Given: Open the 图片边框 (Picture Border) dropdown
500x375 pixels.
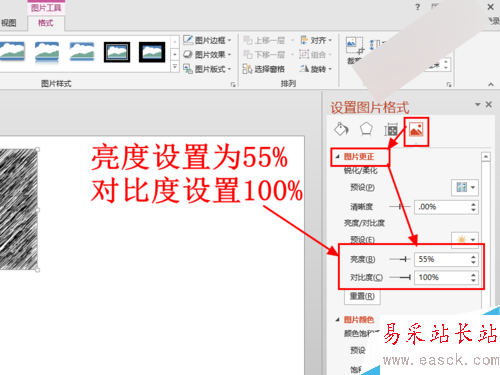Looking at the screenshot, I should [x=207, y=40].
